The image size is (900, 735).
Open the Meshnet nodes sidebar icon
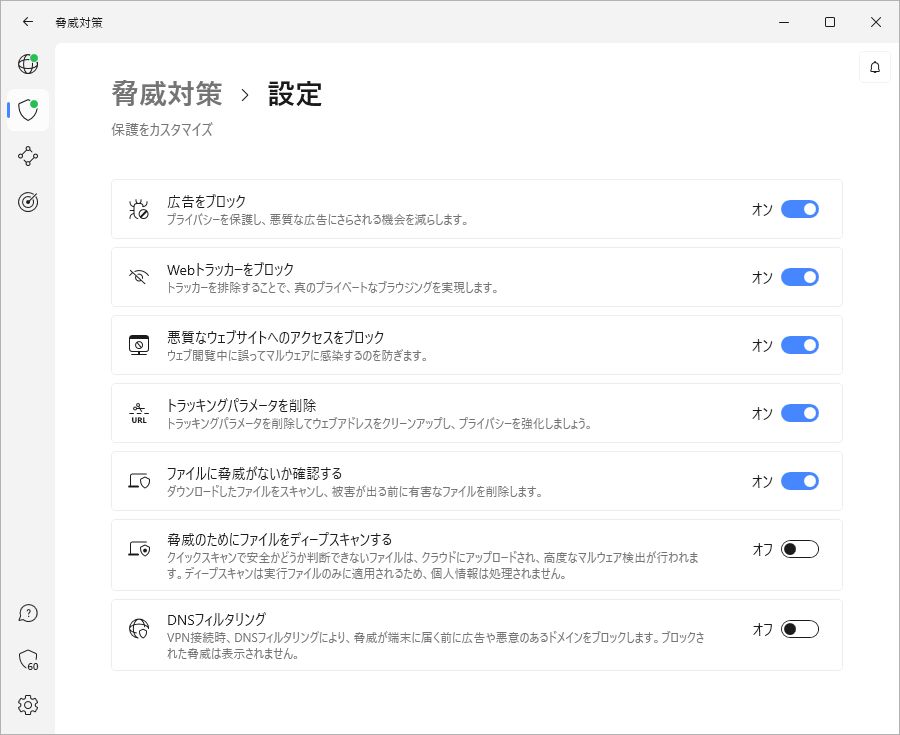28,156
